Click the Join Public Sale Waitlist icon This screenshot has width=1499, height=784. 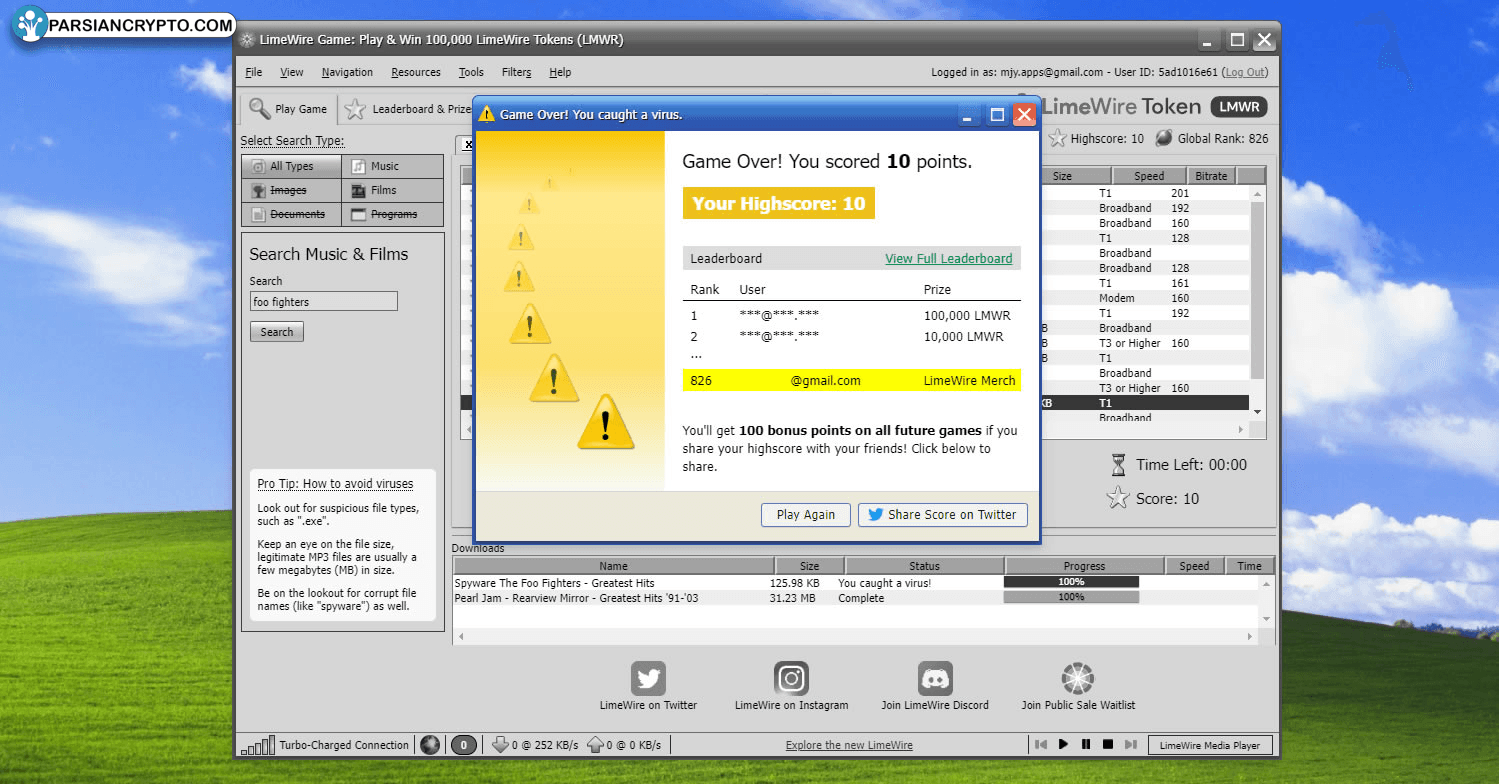tap(1078, 679)
